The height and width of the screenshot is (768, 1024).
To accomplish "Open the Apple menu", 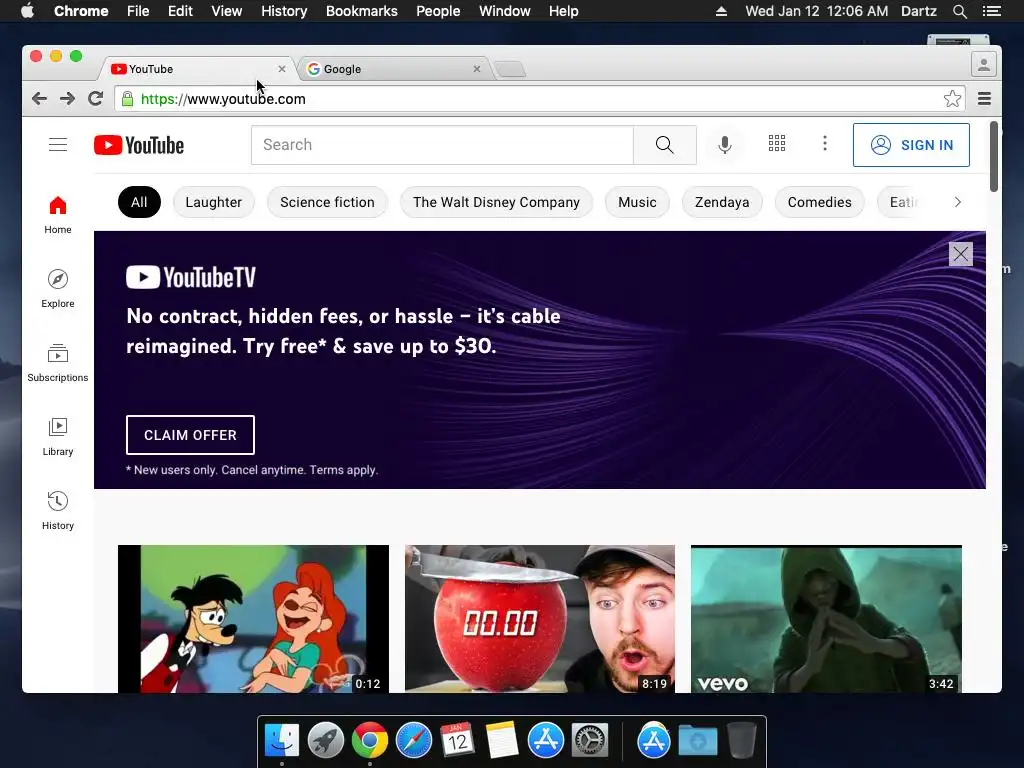I will 27,11.
